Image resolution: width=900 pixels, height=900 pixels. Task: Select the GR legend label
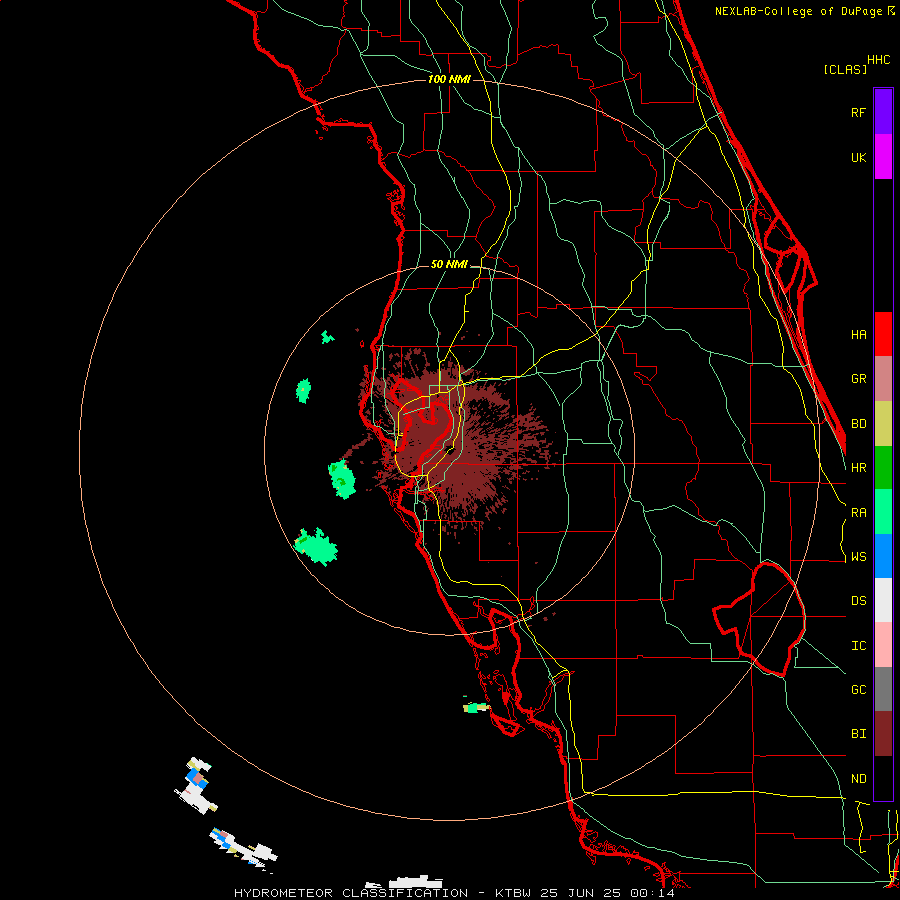pyautogui.click(x=858, y=379)
